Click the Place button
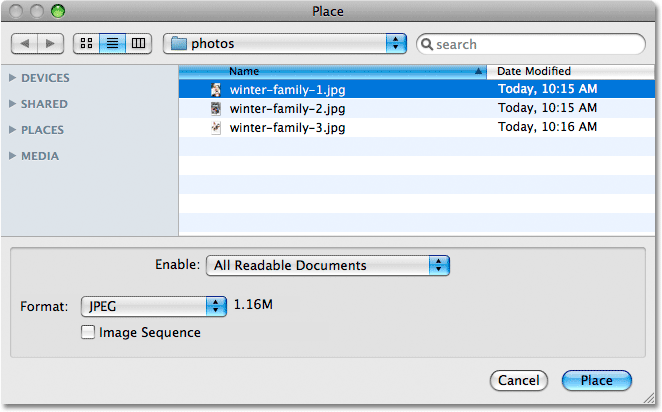Image resolution: width=662 pixels, height=412 pixels. (597, 381)
